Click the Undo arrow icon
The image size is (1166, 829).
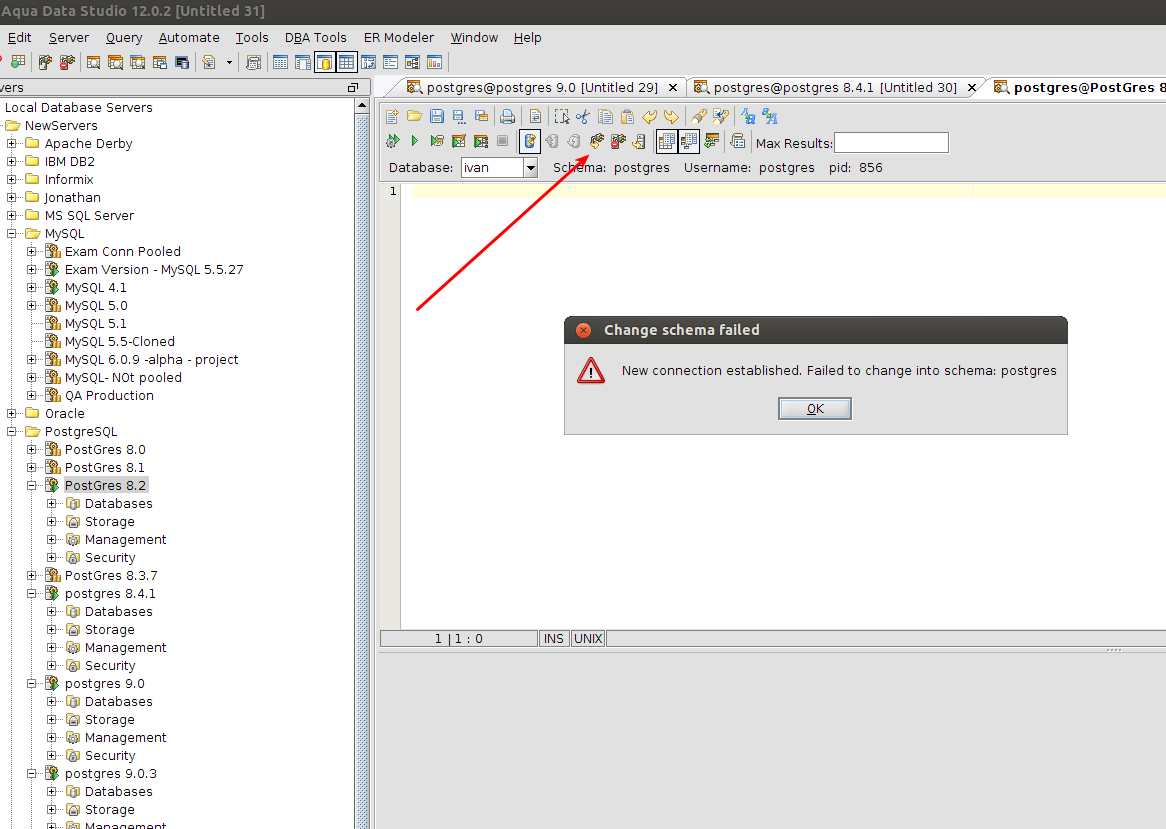649,116
